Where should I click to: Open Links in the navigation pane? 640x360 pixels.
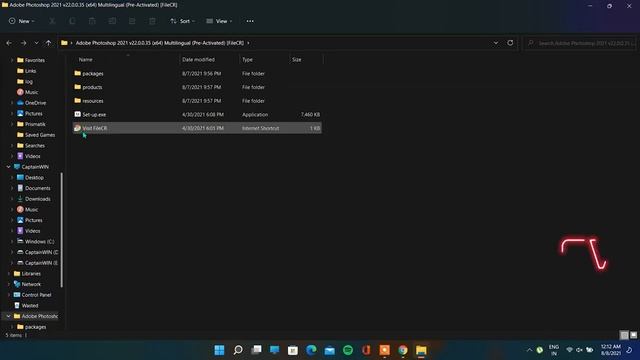[30, 71]
